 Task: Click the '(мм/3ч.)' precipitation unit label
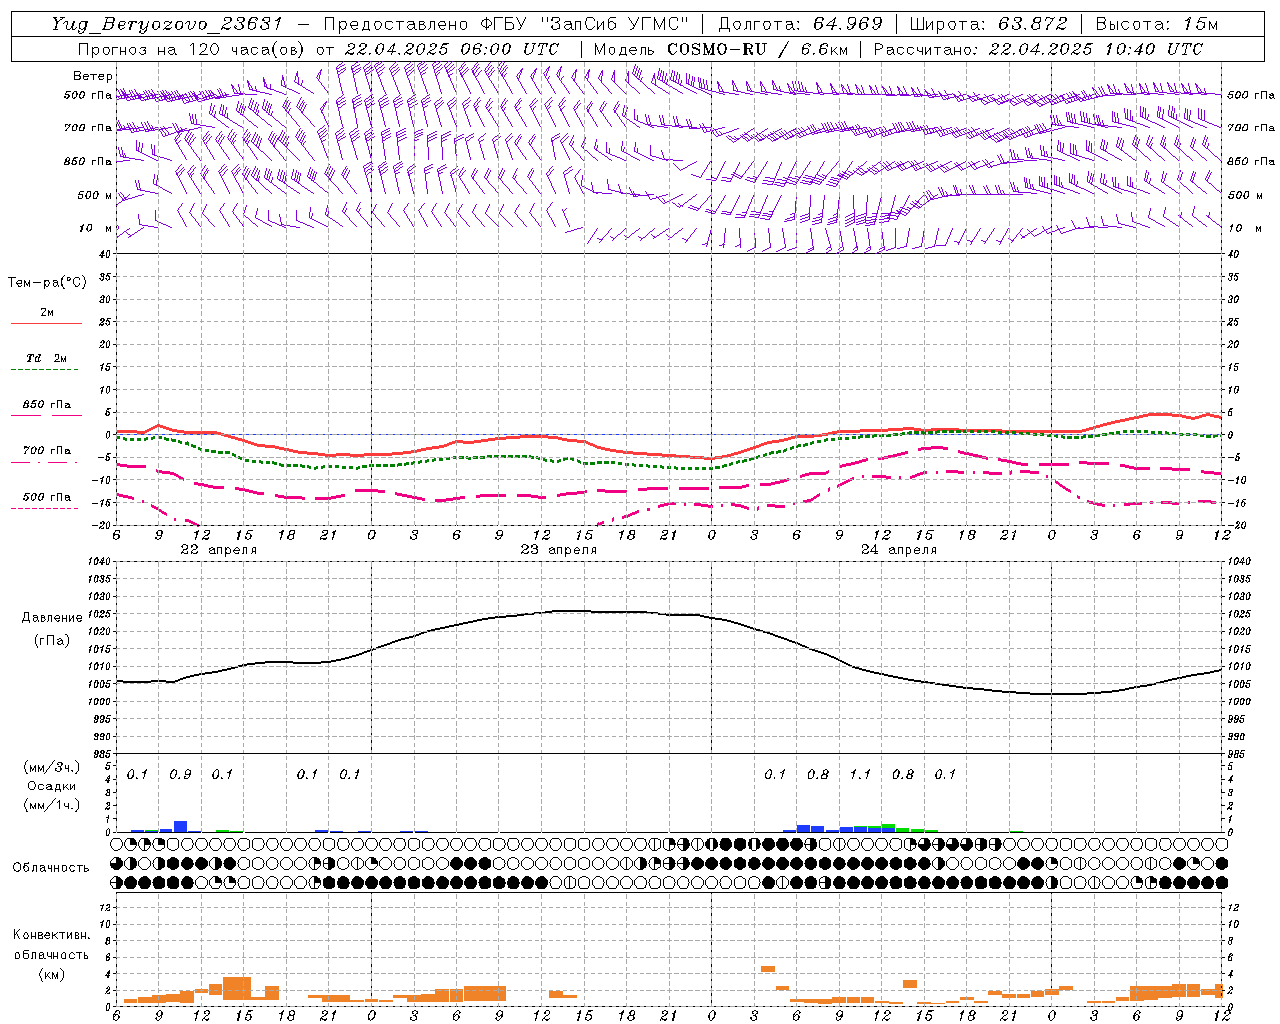(x=51, y=767)
